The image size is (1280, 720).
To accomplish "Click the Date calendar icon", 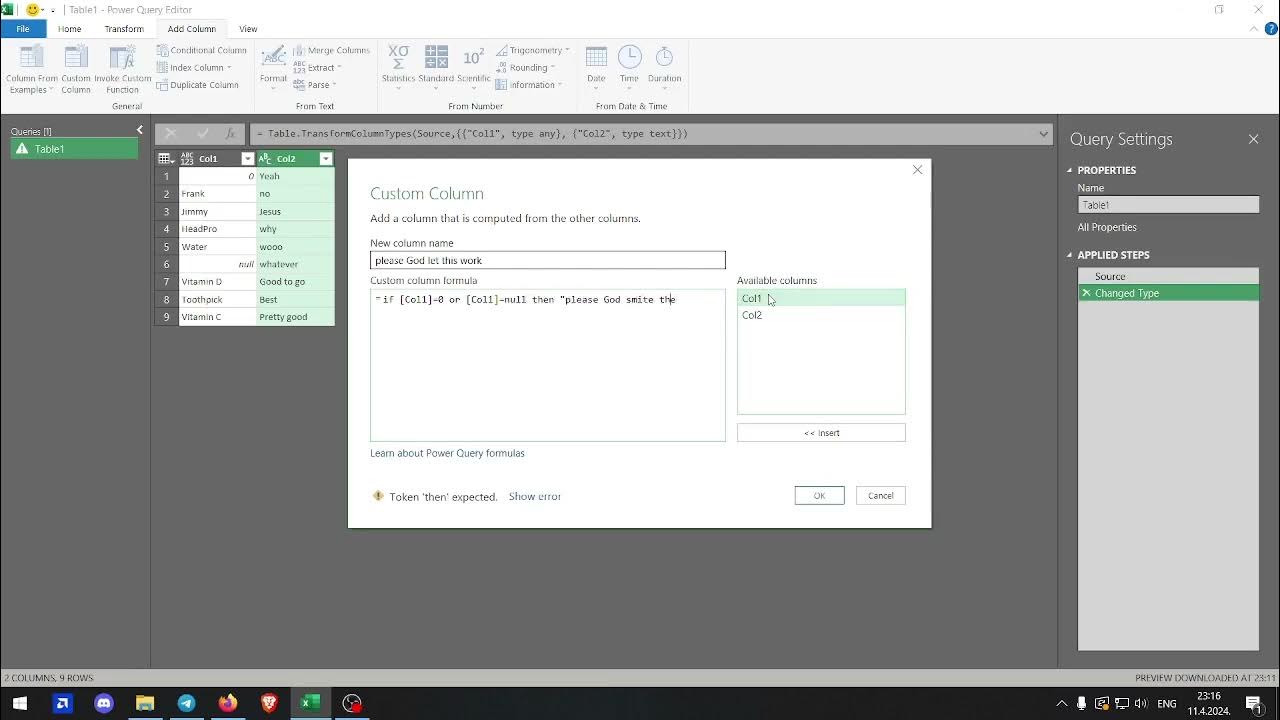I will pos(596,58).
